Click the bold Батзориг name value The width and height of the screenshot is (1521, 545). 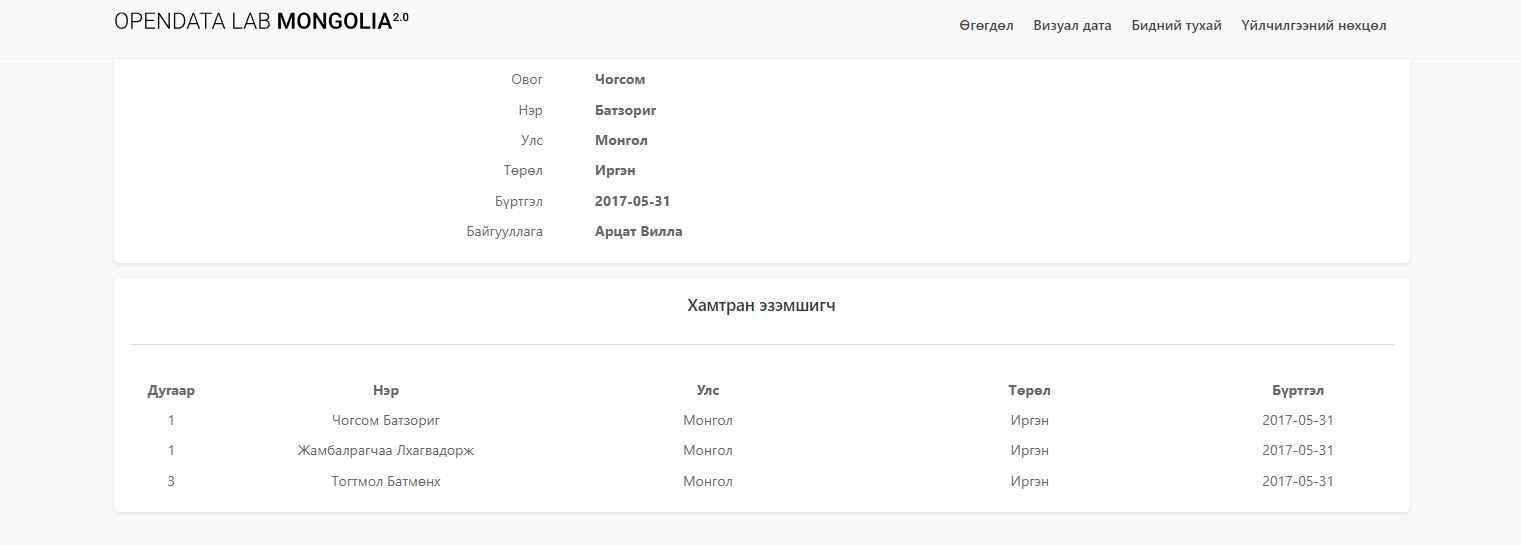[x=625, y=110]
